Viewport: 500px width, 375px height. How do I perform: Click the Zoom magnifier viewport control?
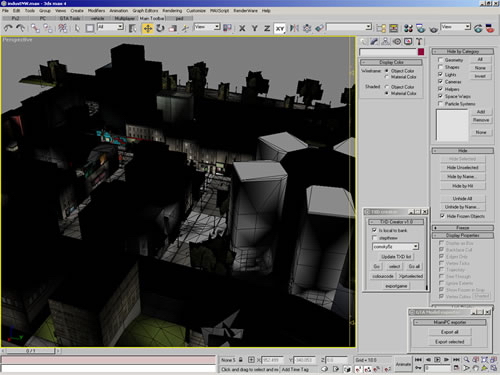pyautogui.click(x=466, y=360)
